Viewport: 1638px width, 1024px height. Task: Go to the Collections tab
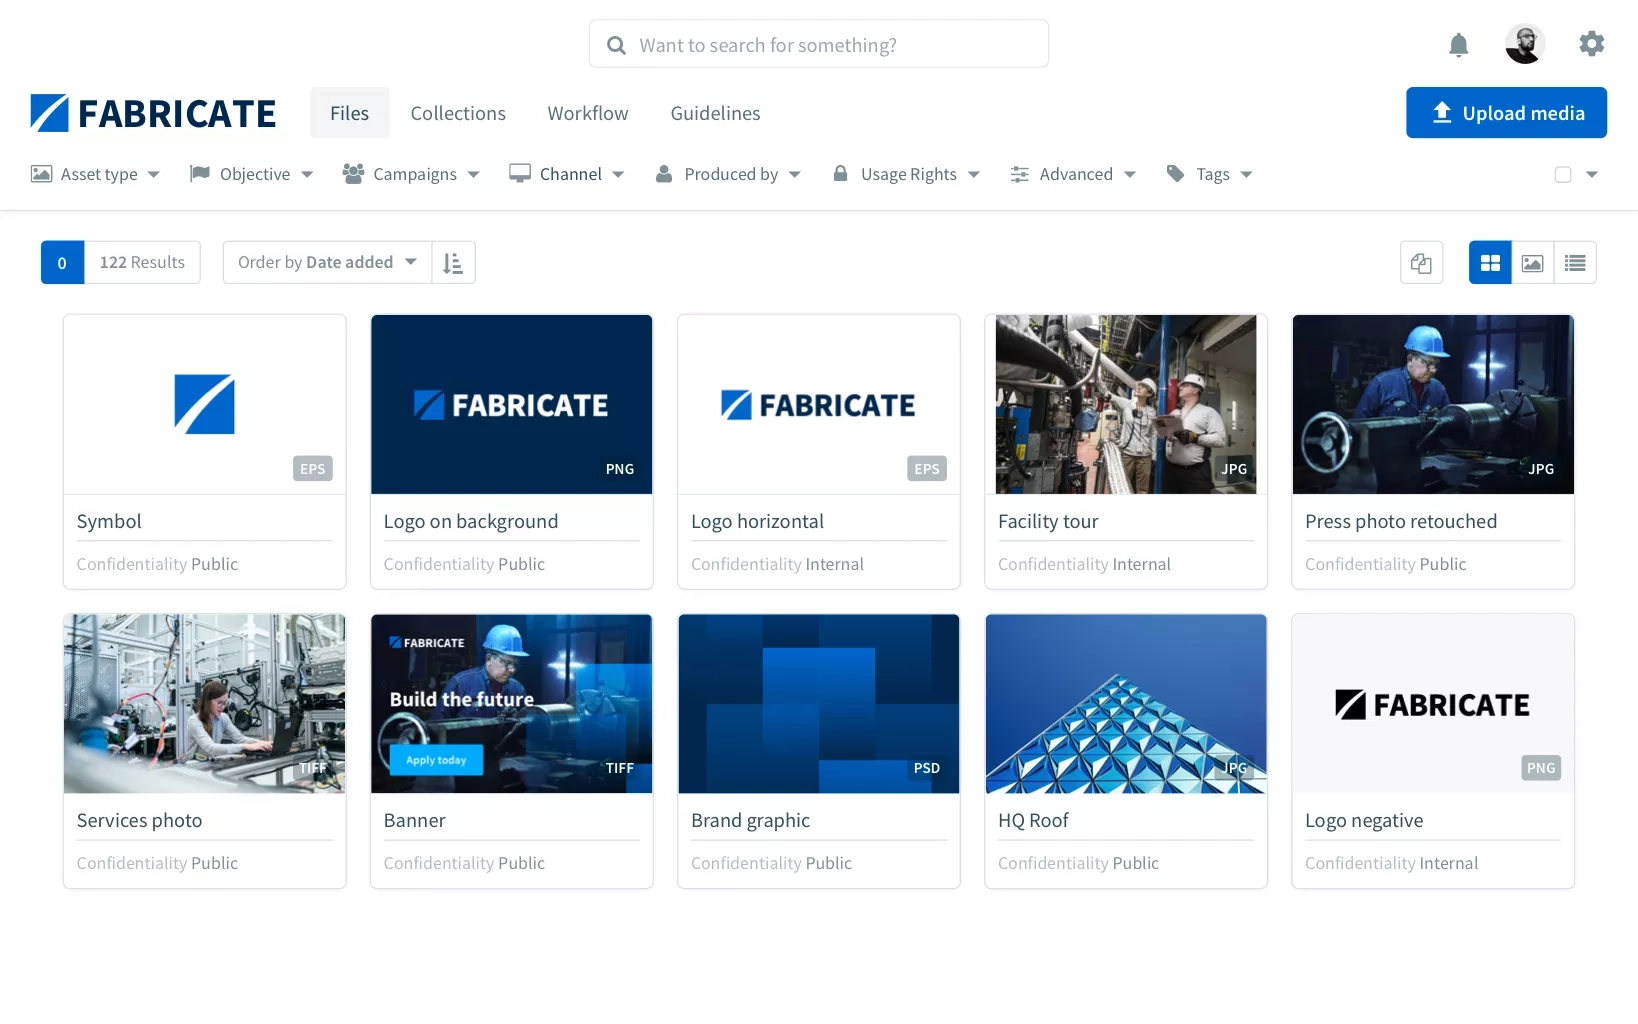tap(458, 113)
